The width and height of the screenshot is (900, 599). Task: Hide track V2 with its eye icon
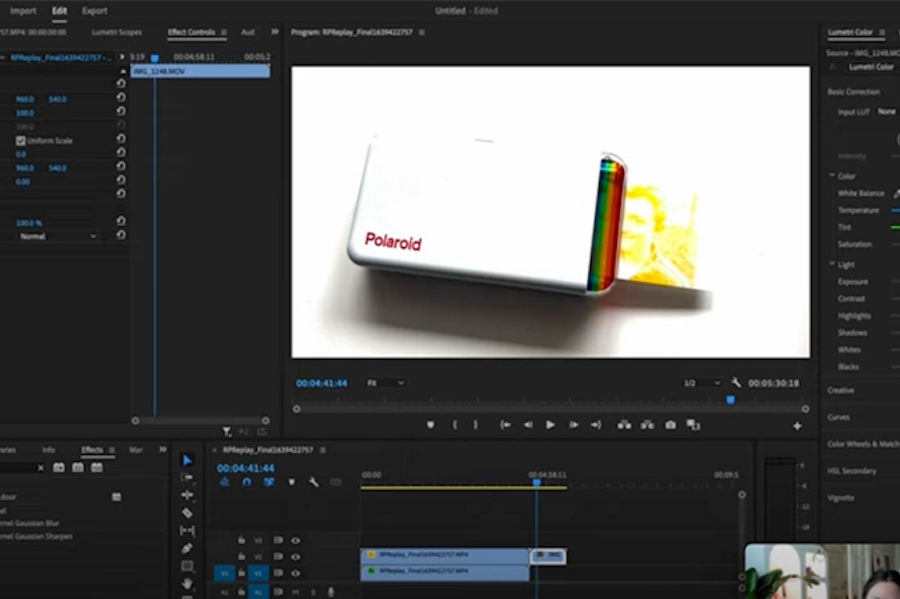(x=296, y=557)
